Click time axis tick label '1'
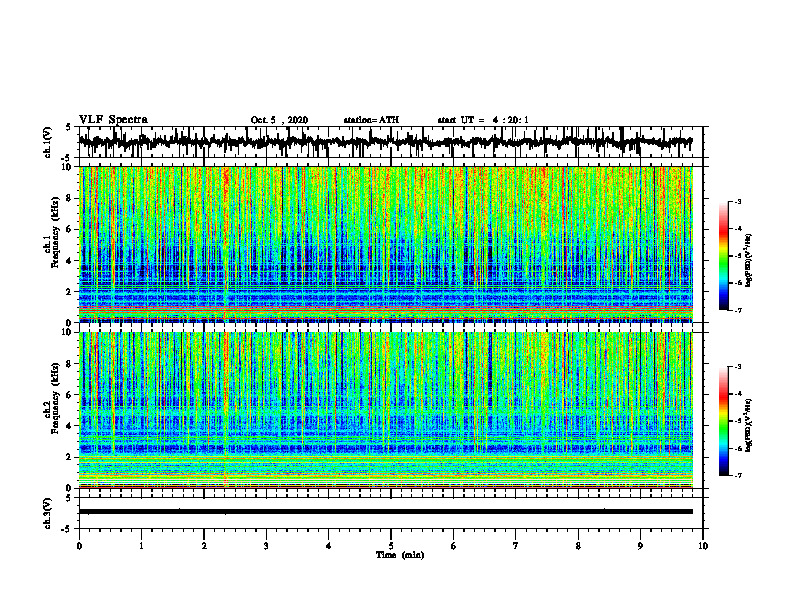 pyautogui.click(x=141, y=546)
